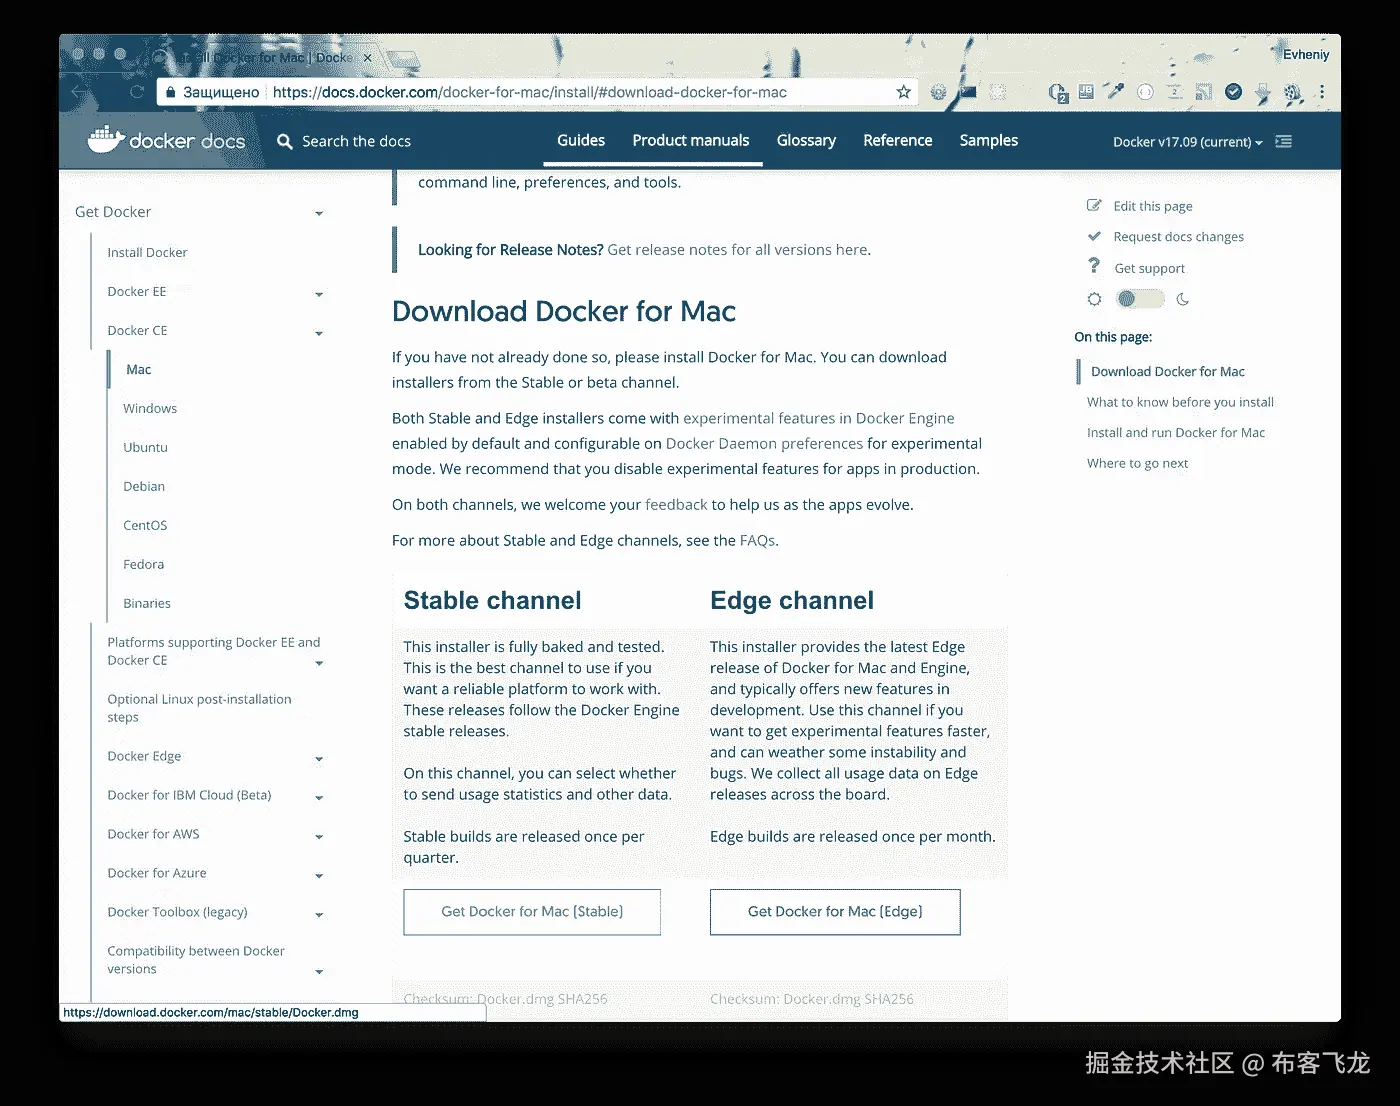Click the Docker docs whale logo
Screen dimensions: 1400x1106
(106, 140)
